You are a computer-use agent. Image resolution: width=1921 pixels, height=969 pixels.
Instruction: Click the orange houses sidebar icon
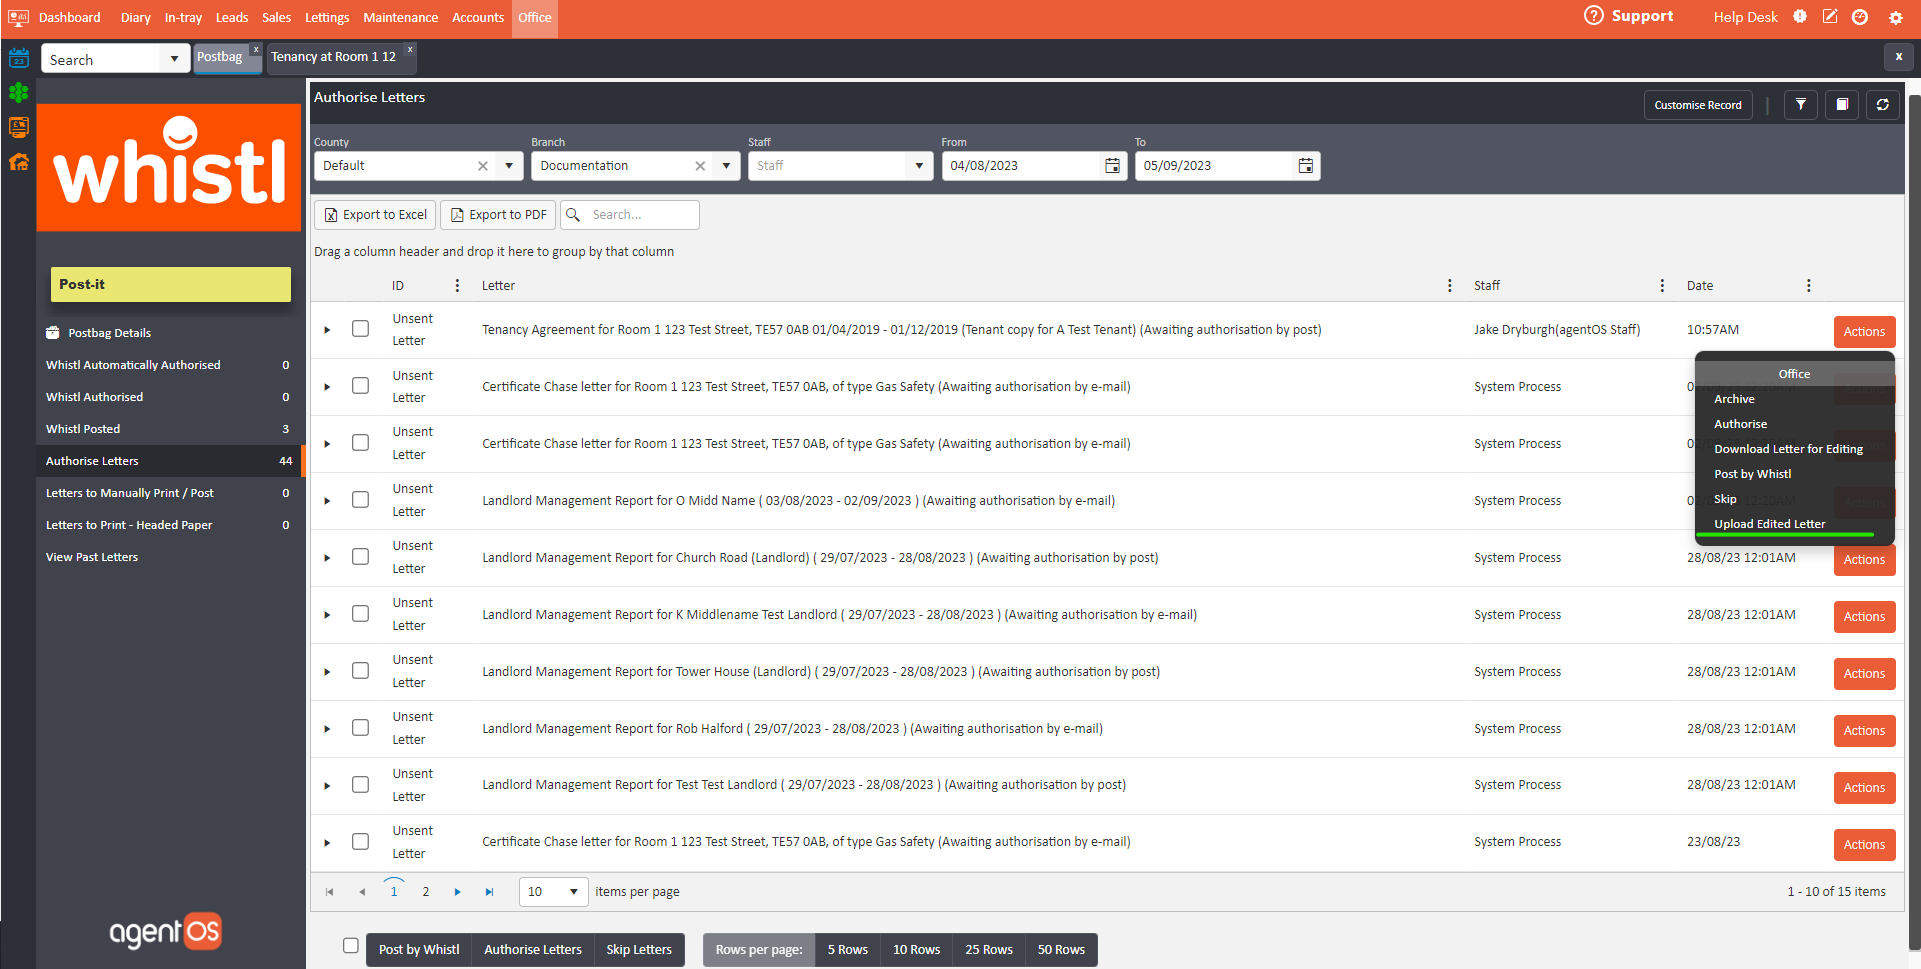click(19, 162)
